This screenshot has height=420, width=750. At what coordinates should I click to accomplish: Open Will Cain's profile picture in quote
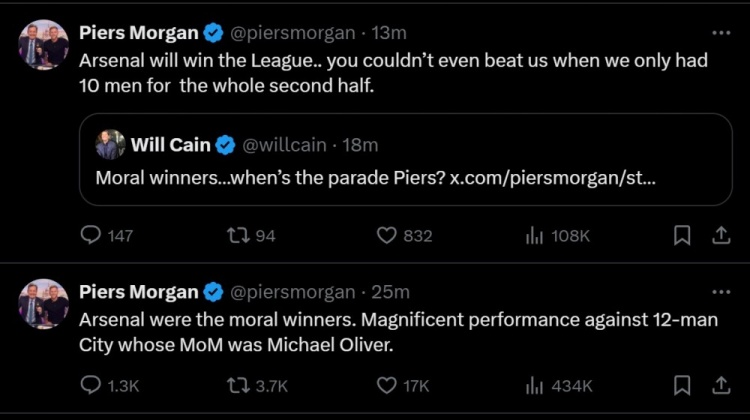(x=110, y=145)
